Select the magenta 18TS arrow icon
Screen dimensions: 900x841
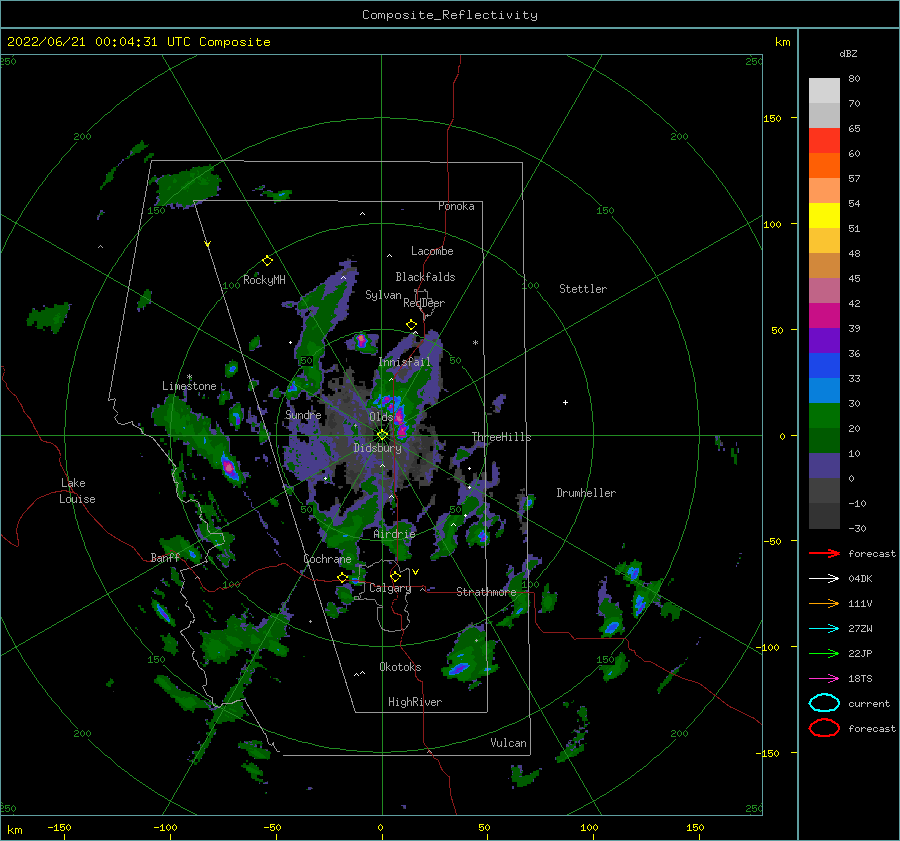pos(824,679)
